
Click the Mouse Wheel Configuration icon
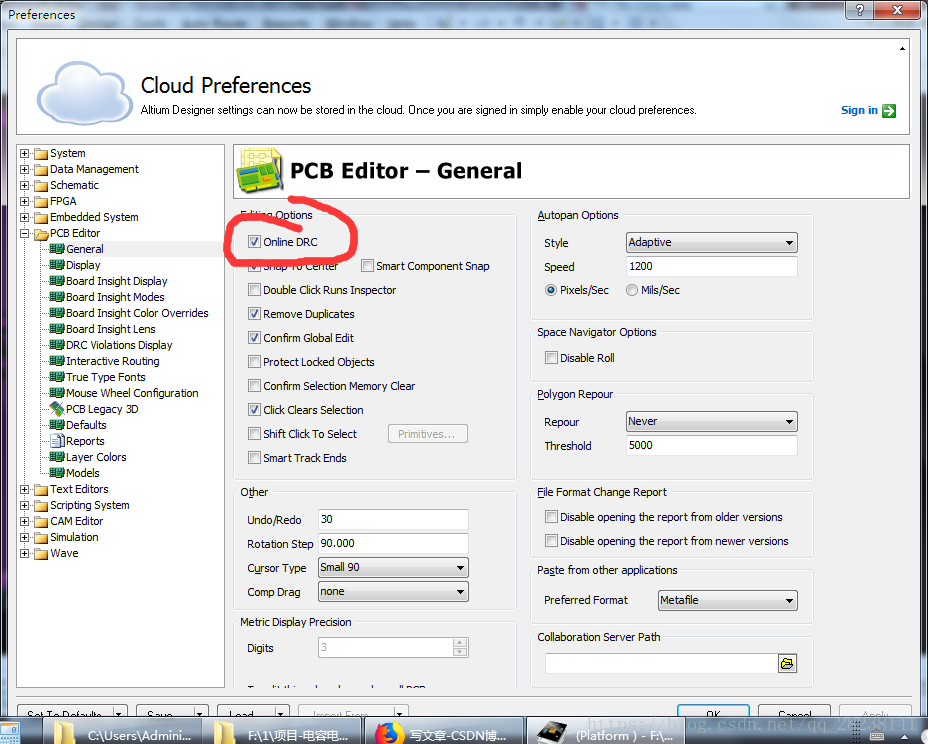pos(57,392)
